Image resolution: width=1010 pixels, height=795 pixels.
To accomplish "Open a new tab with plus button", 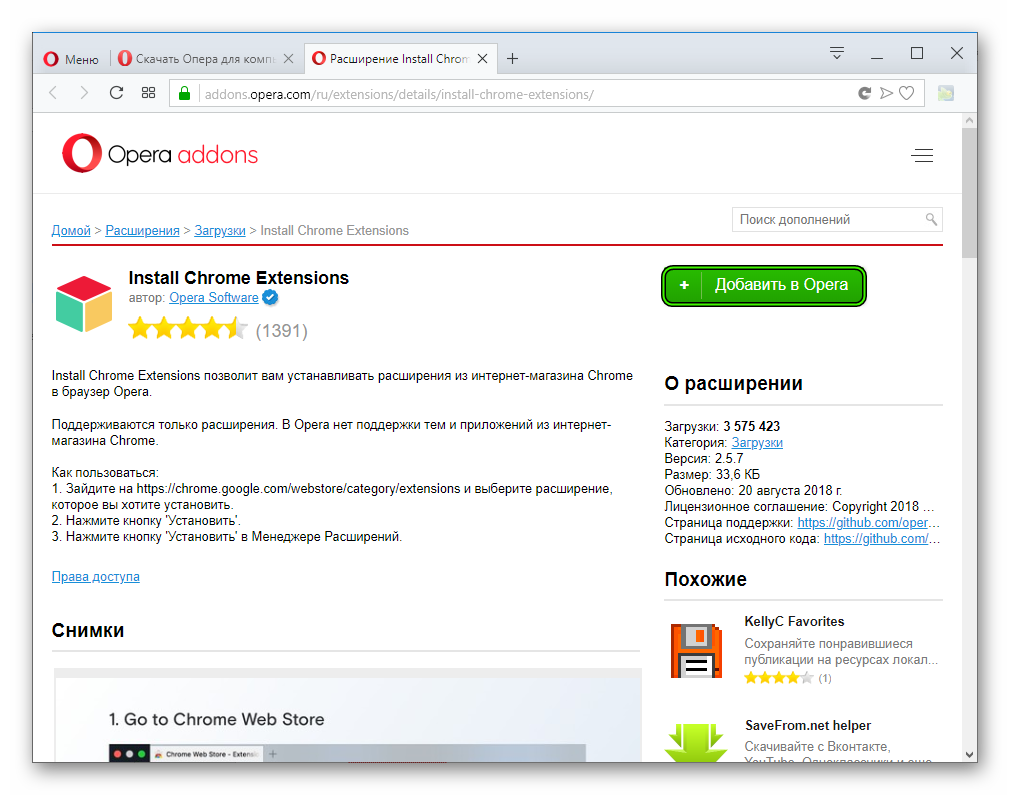I will (512, 59).
